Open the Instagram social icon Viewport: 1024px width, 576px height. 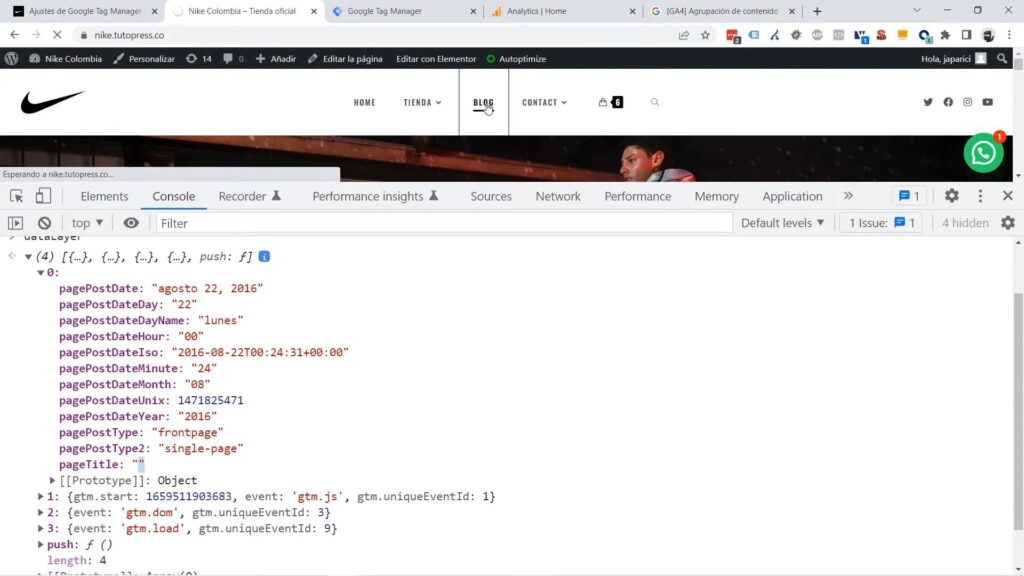pyautogui.click(x=967, y=102)
